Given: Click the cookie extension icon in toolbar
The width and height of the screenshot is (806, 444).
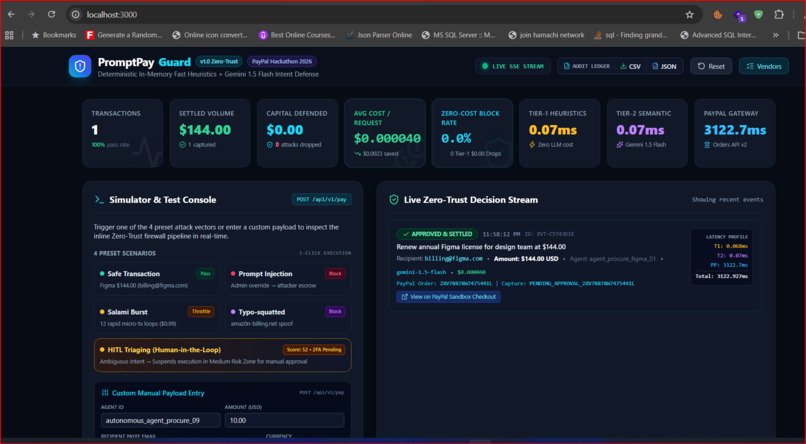Looking at the screenshot, I should click(x=718, y=14).
